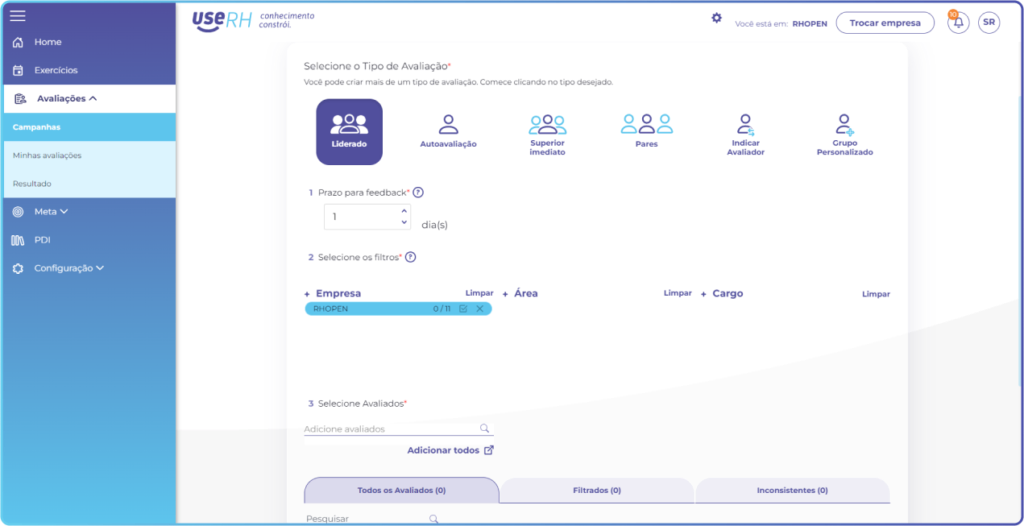Switch to the Filtrados tab
The height and width of the screenshot is (526, 1024).
(597, 490)
